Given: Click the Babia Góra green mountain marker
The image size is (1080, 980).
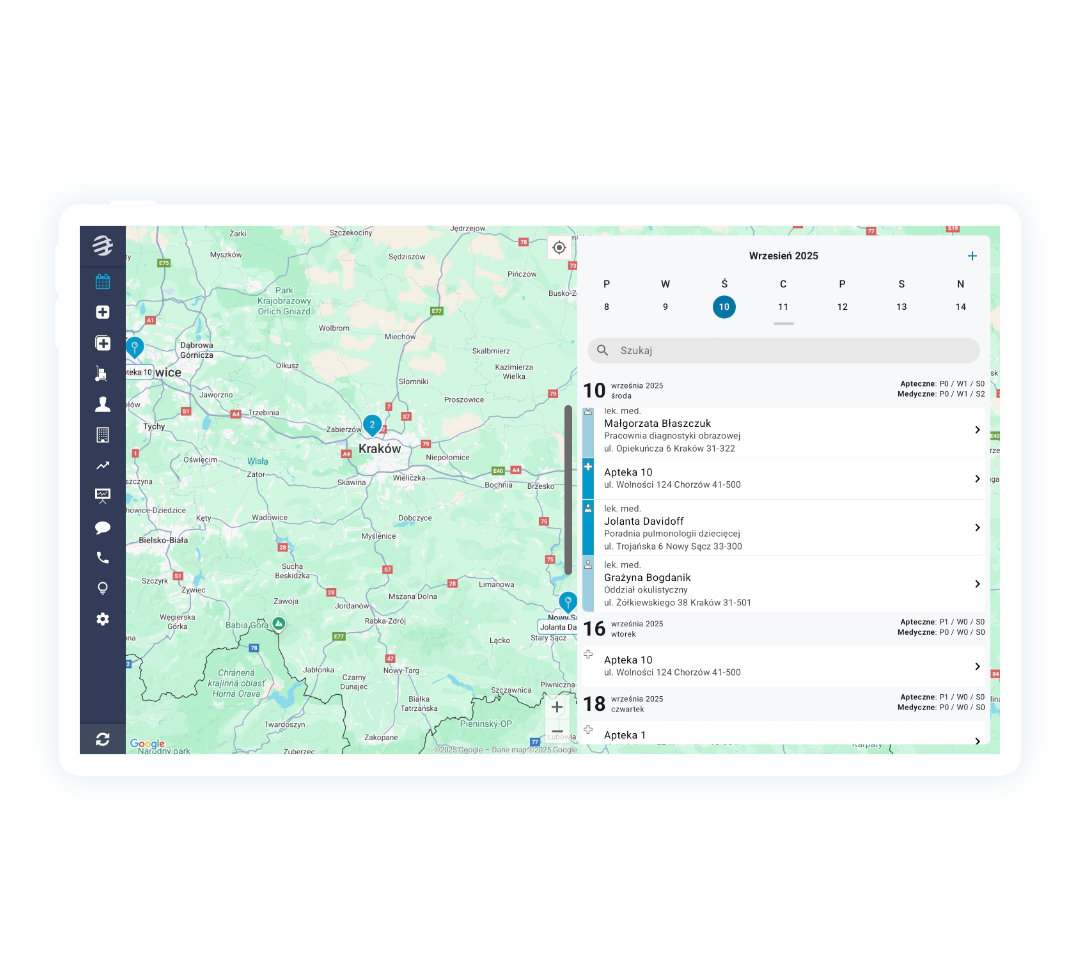Looking at the screenshot, I should [278, 624].
